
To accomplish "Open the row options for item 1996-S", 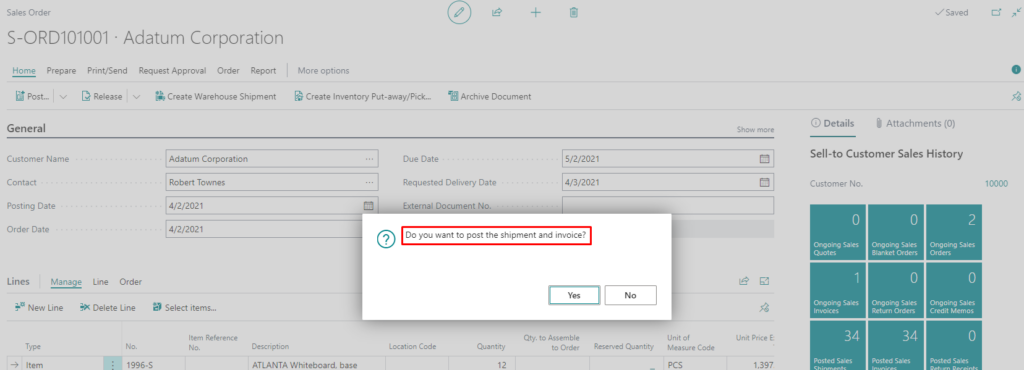I will tap(112, 365).
